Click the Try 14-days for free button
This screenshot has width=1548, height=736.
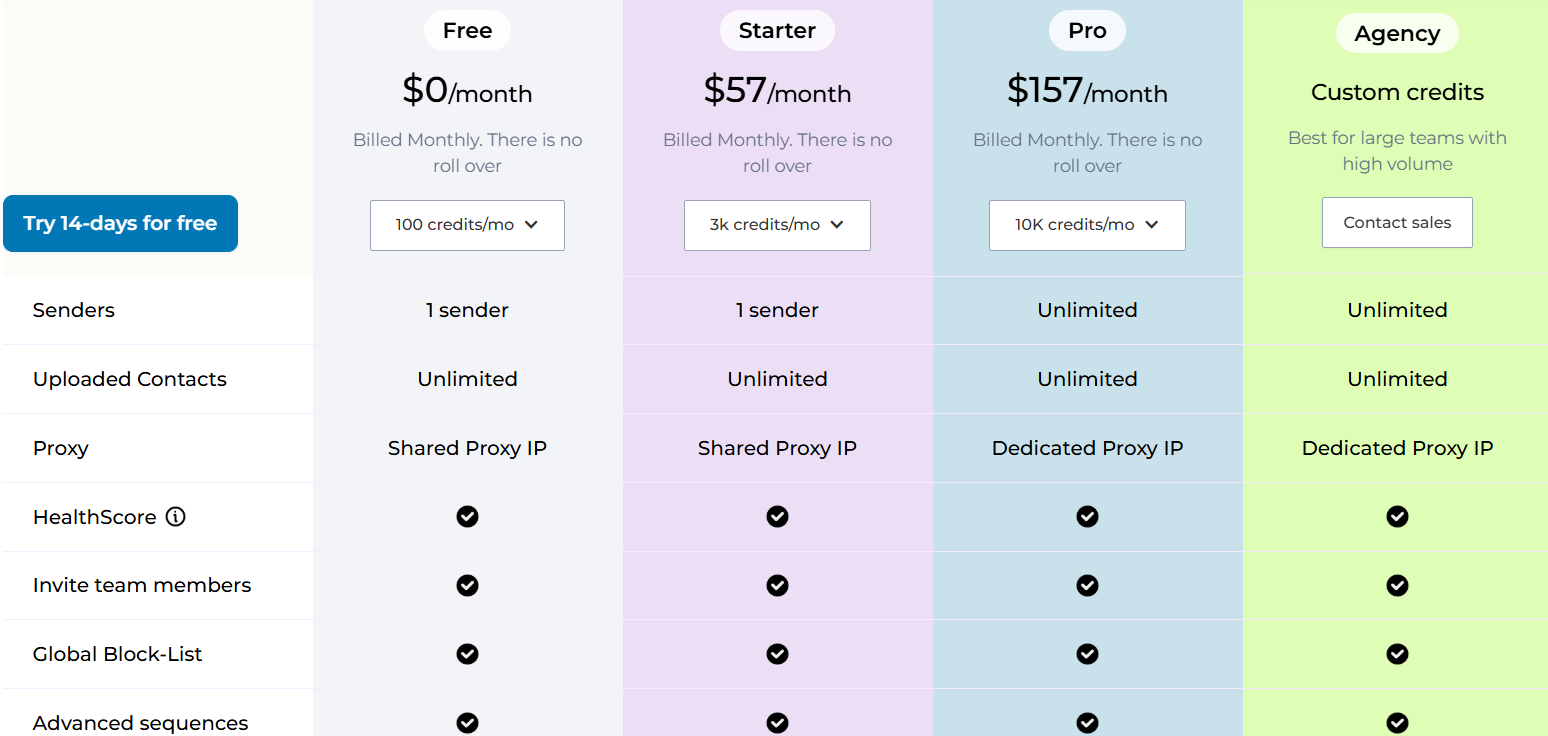pyautogui.click(x=120, y=223)
